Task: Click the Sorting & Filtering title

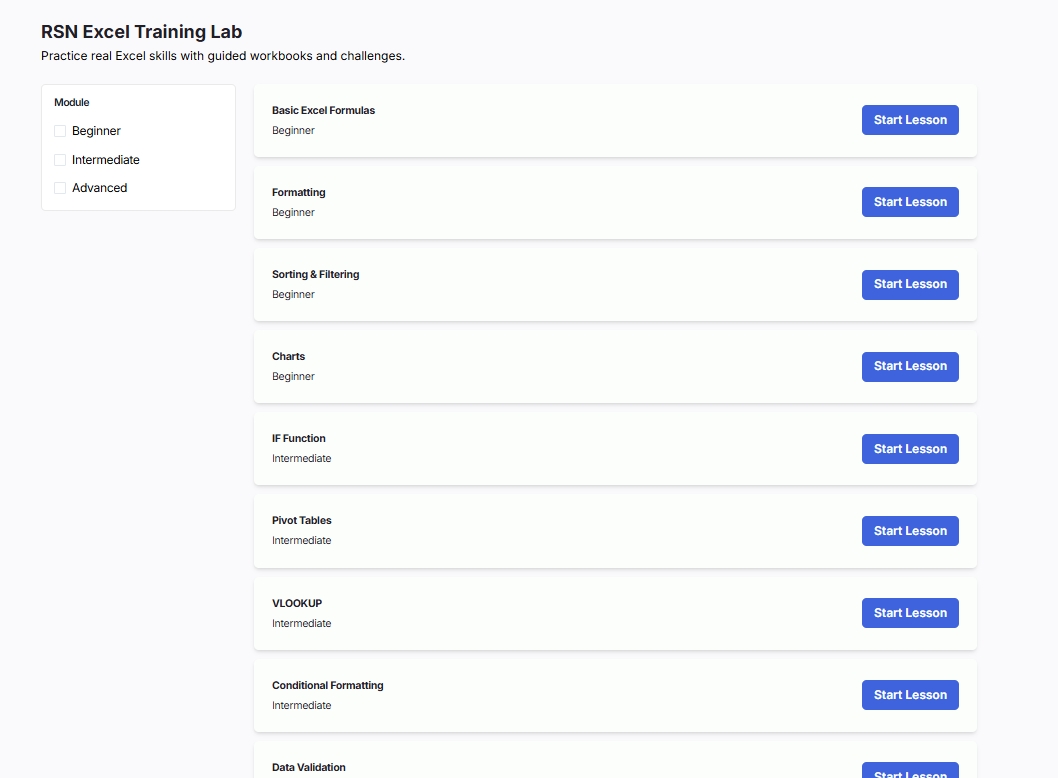Action: tap(315, 275)
